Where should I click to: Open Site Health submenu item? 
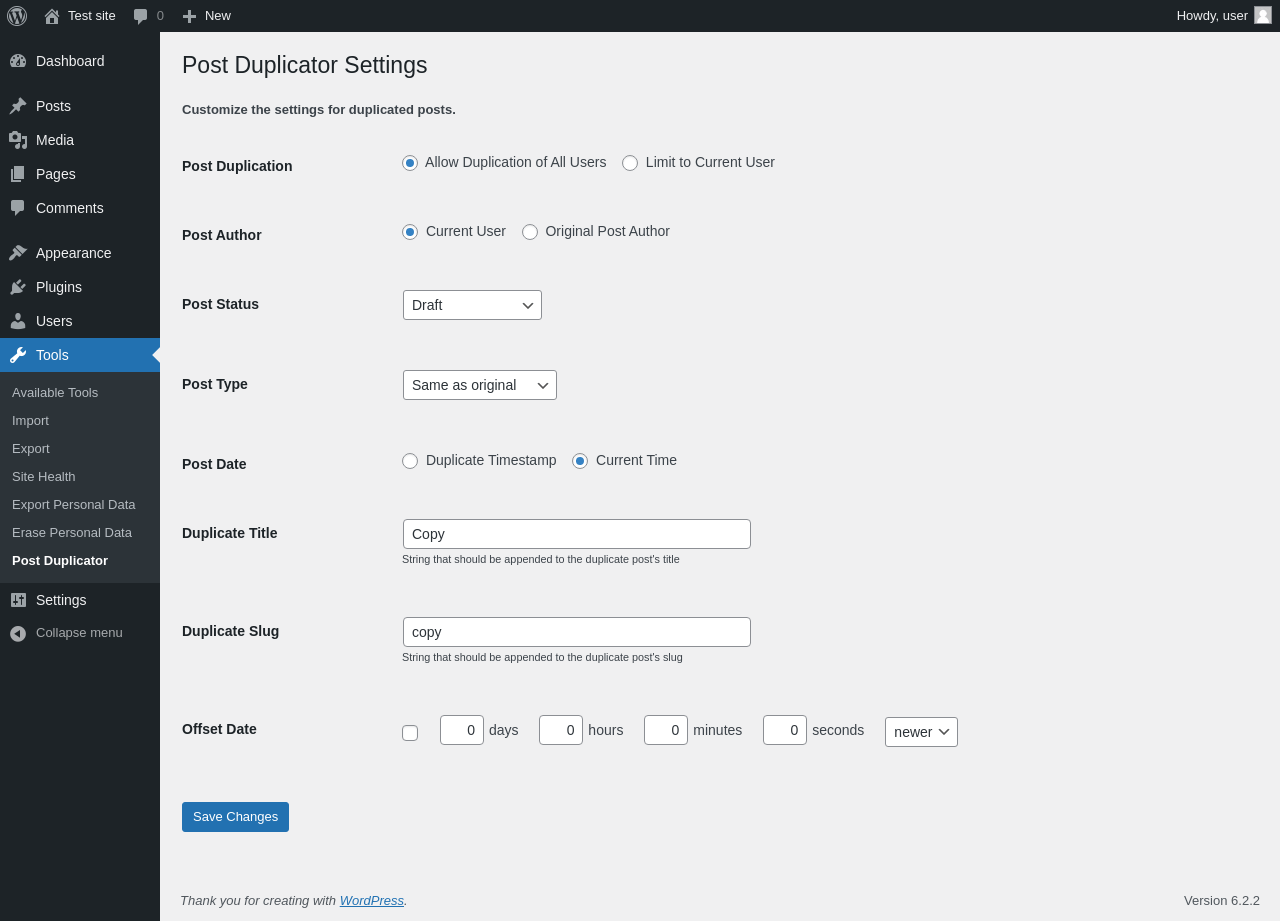coord(44,477)
